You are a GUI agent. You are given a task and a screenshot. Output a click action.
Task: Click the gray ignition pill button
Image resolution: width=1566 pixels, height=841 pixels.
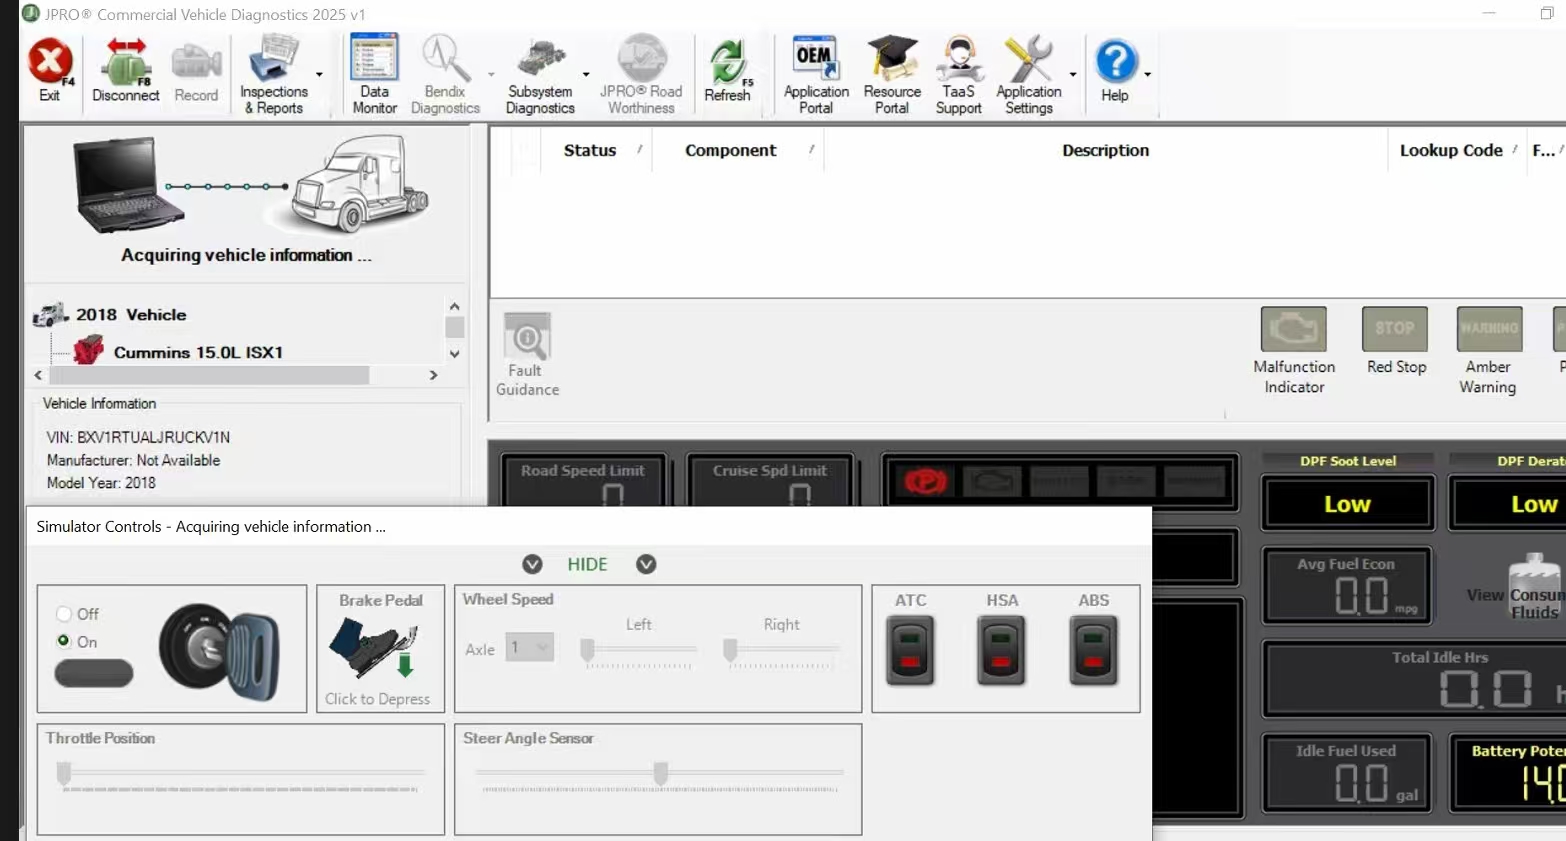click(x=94, y=673)
